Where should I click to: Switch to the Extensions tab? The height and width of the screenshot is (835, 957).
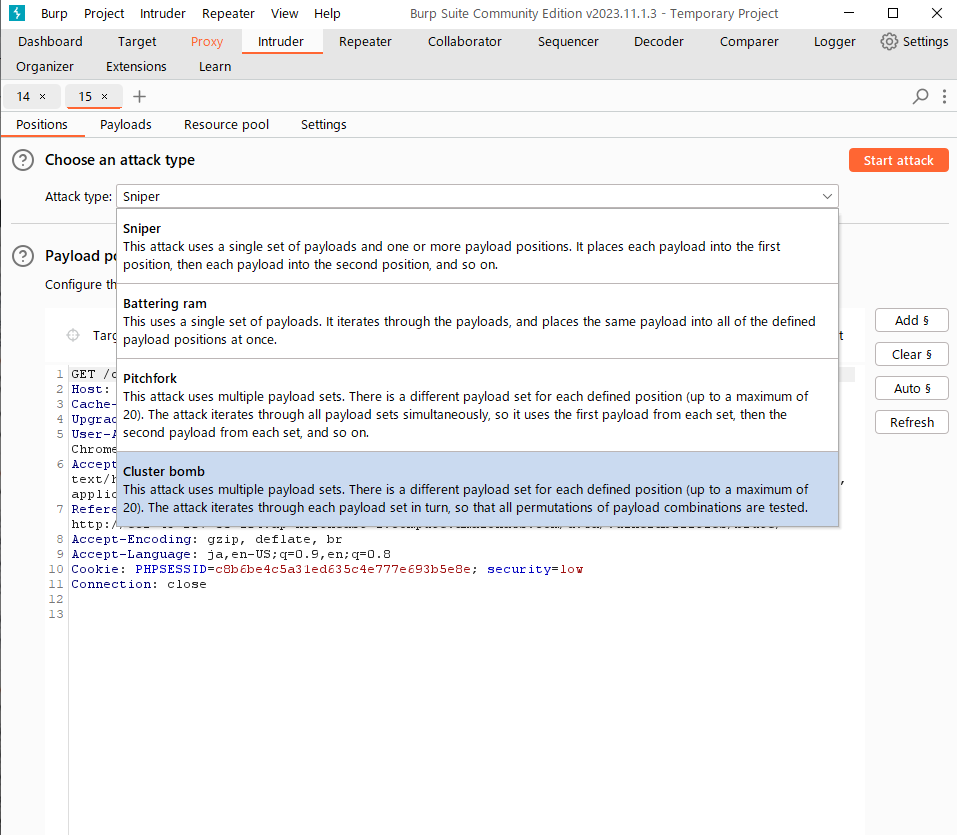tap(136, 67)
